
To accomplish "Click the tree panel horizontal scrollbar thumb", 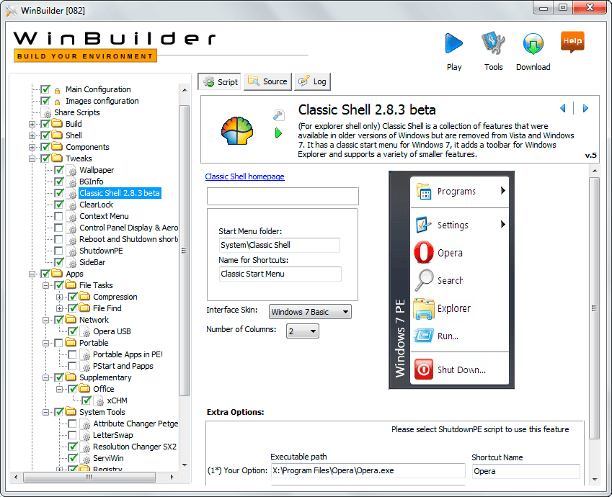I will [89, 477].
